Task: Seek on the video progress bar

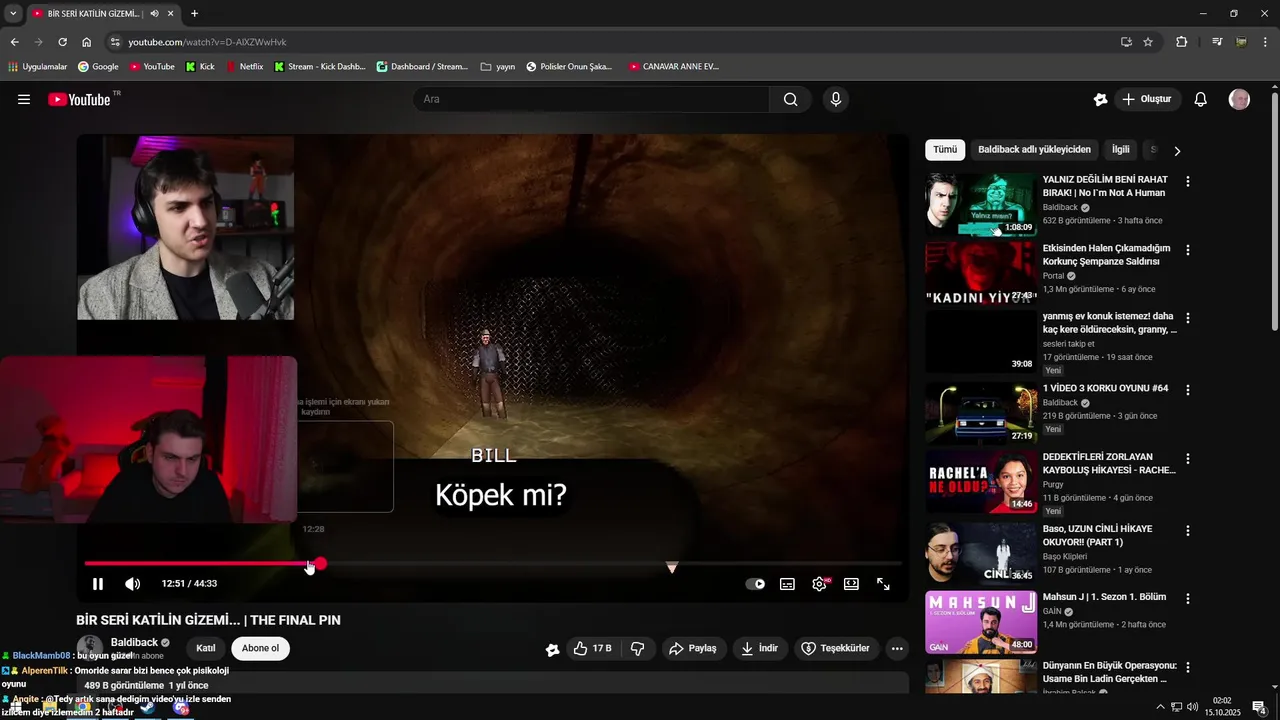Action: (x=492, y=564)
